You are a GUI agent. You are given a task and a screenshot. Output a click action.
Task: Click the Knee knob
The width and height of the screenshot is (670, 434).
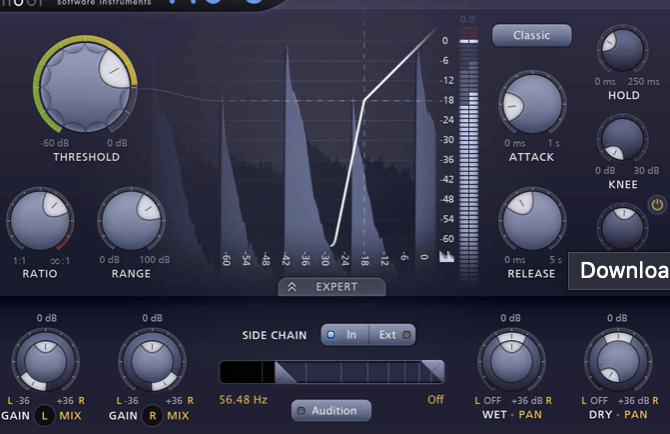[623, 139]
